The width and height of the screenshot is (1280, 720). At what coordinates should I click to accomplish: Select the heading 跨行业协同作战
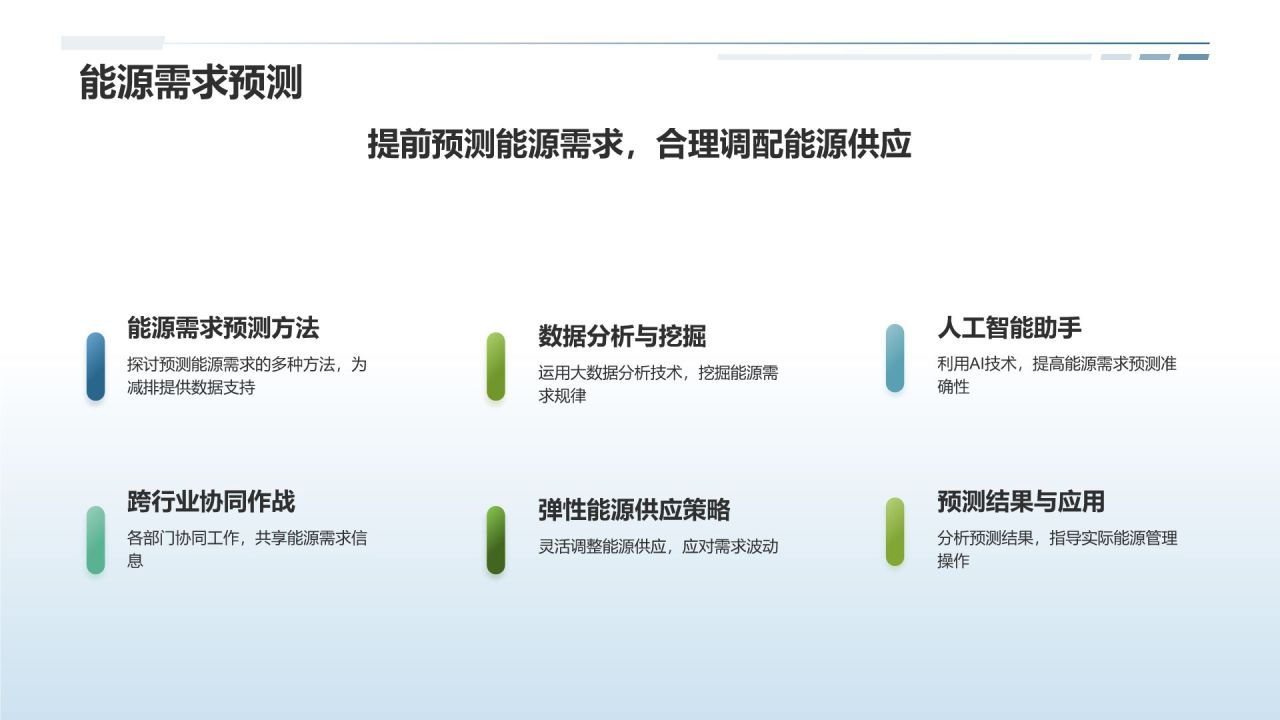[211, 501]
